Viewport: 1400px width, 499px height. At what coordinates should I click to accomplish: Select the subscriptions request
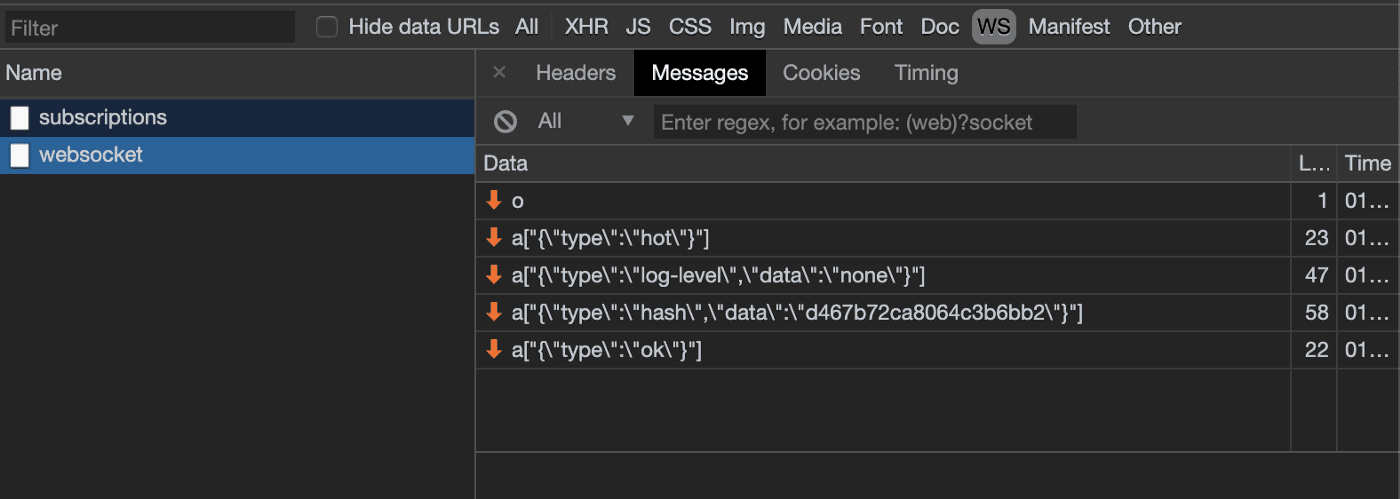tap(102, 118)
